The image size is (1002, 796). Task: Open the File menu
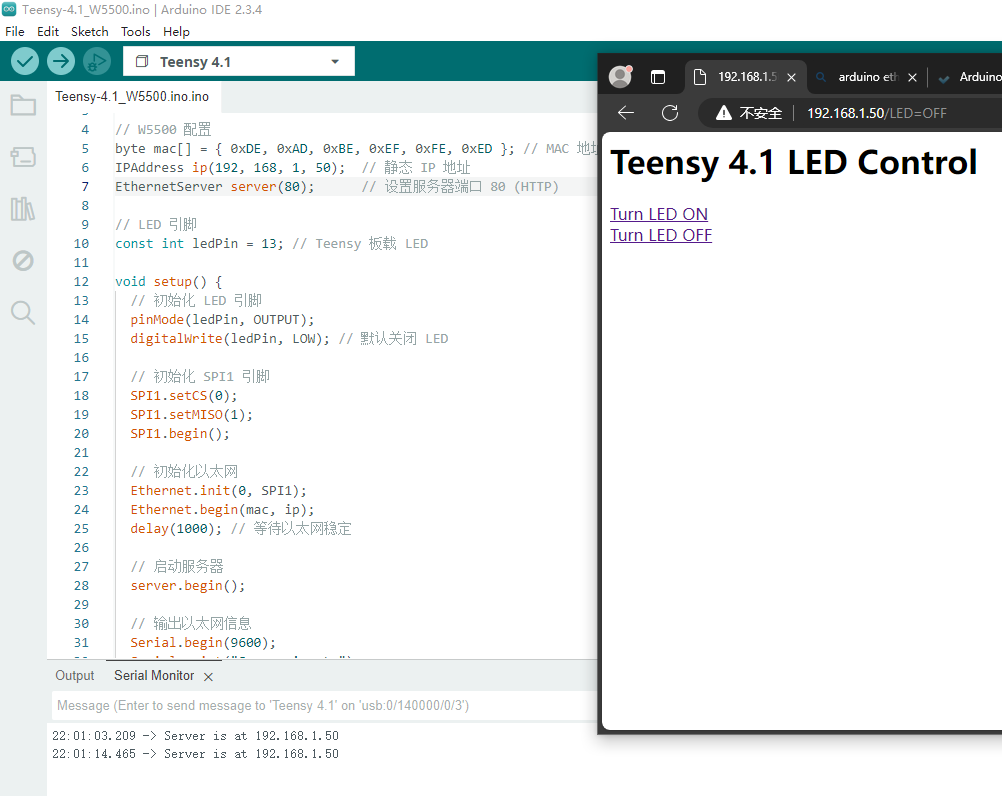coord(14,31)
